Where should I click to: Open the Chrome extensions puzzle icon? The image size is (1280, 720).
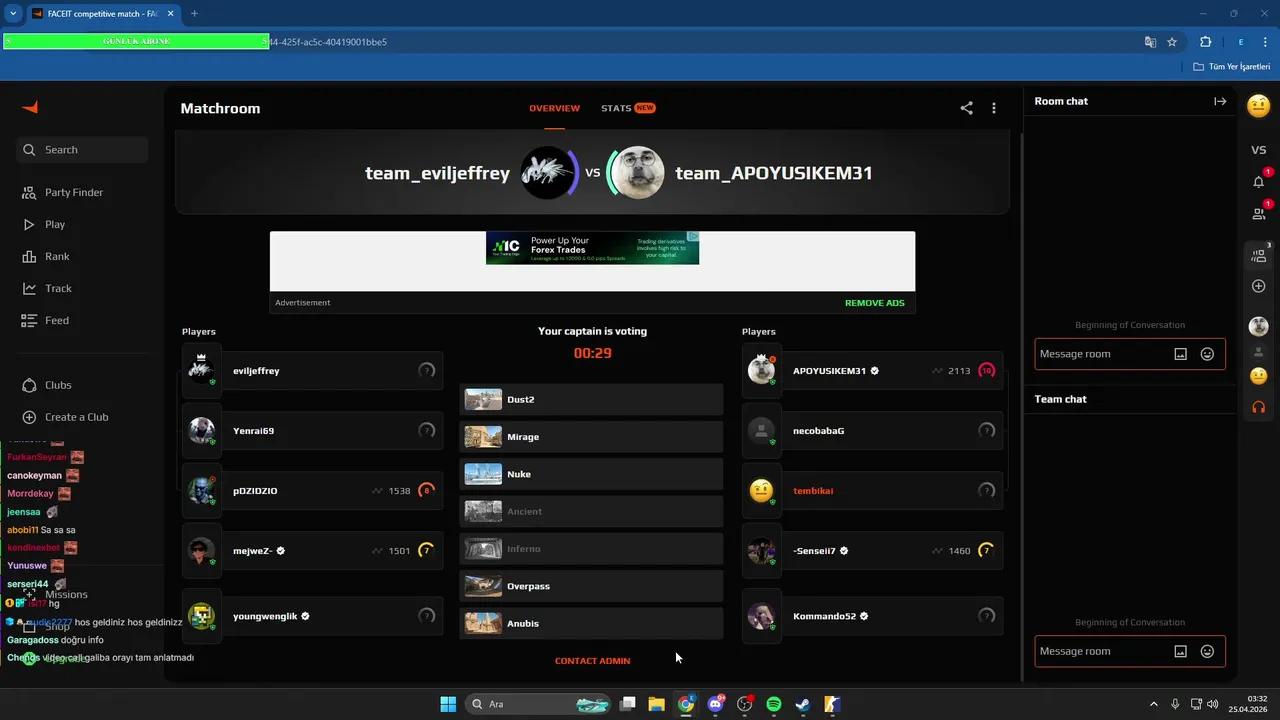point(1205,42)
